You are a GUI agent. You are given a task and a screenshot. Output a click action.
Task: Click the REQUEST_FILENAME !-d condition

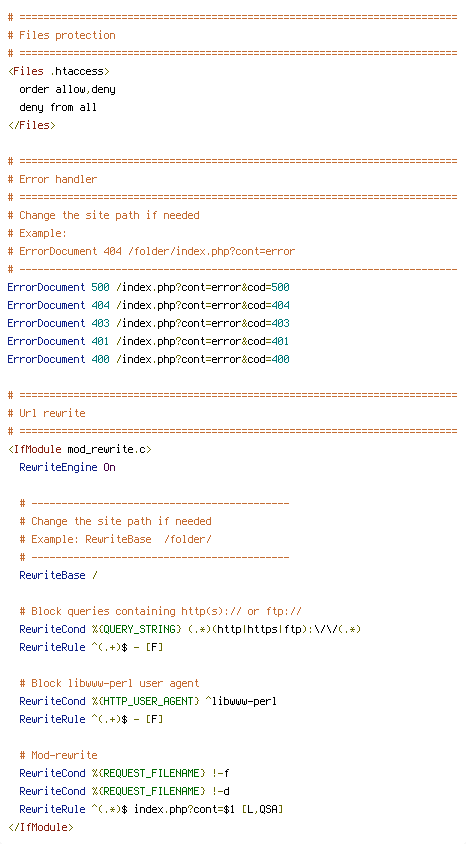(124, 791)
